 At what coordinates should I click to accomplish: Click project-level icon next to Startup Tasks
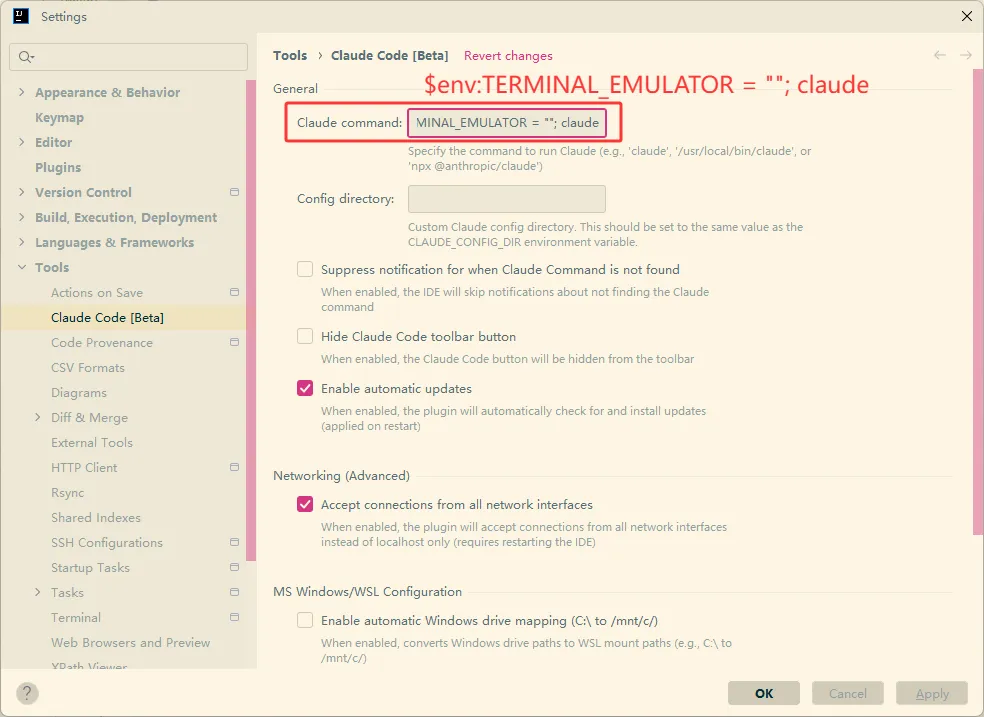point(235,567)
